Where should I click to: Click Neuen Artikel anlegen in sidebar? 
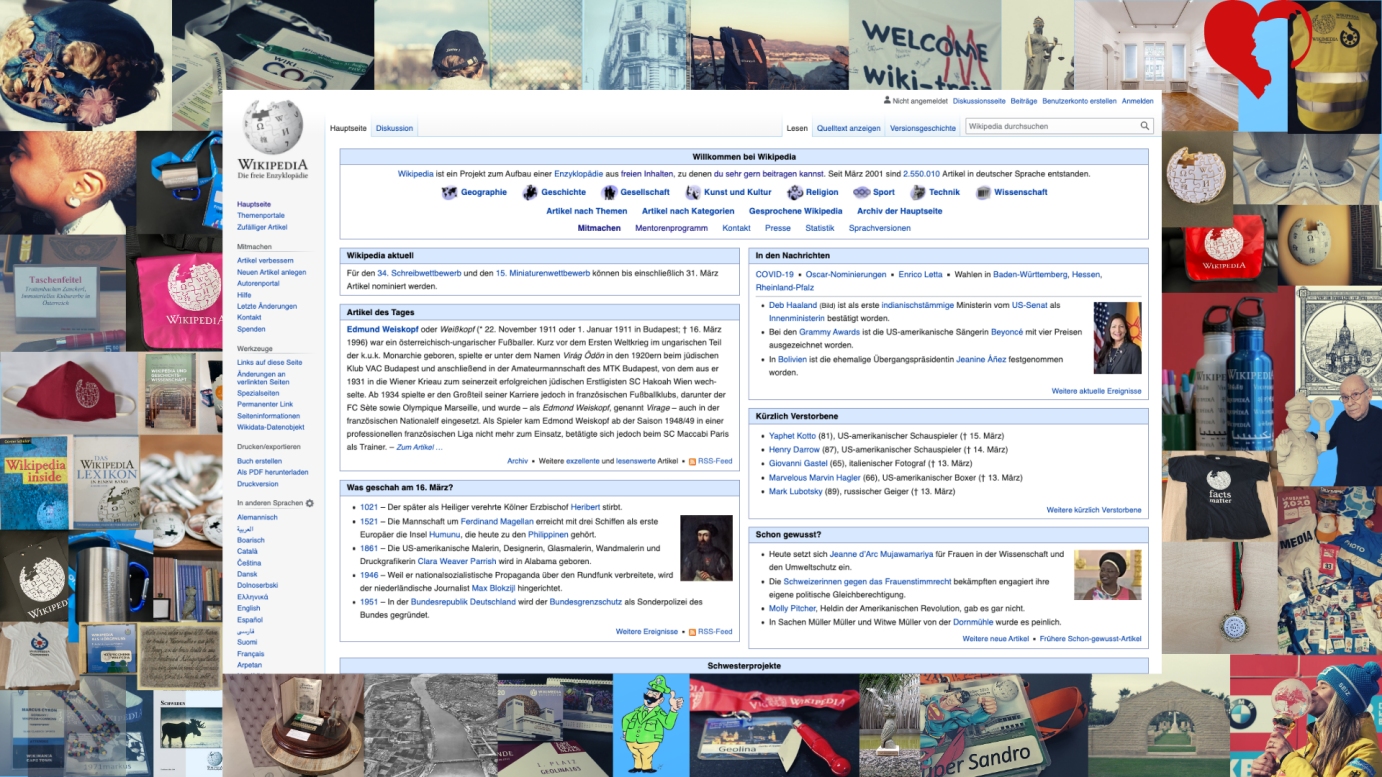[x=272, y=272]
